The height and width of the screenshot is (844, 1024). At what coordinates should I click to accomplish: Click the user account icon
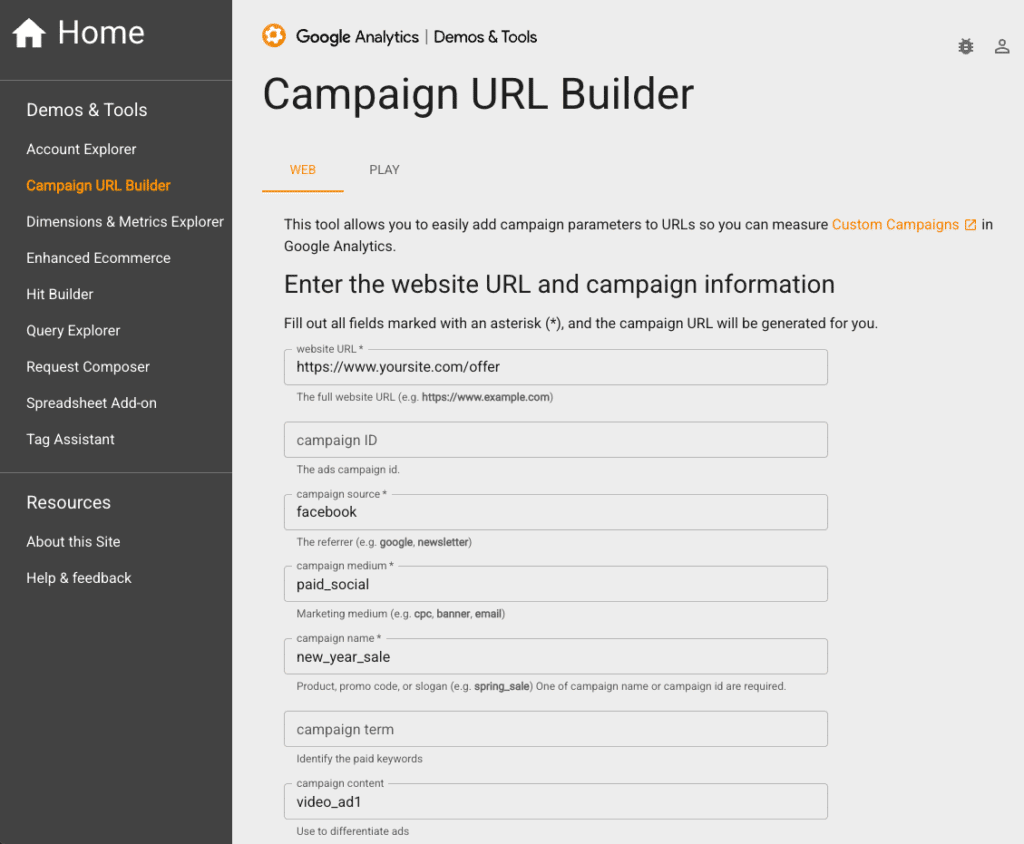[1002, 46]
